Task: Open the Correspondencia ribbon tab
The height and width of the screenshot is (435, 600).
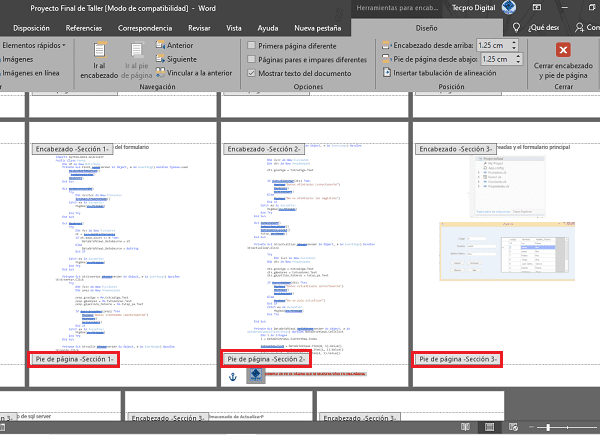Action: 144,29
